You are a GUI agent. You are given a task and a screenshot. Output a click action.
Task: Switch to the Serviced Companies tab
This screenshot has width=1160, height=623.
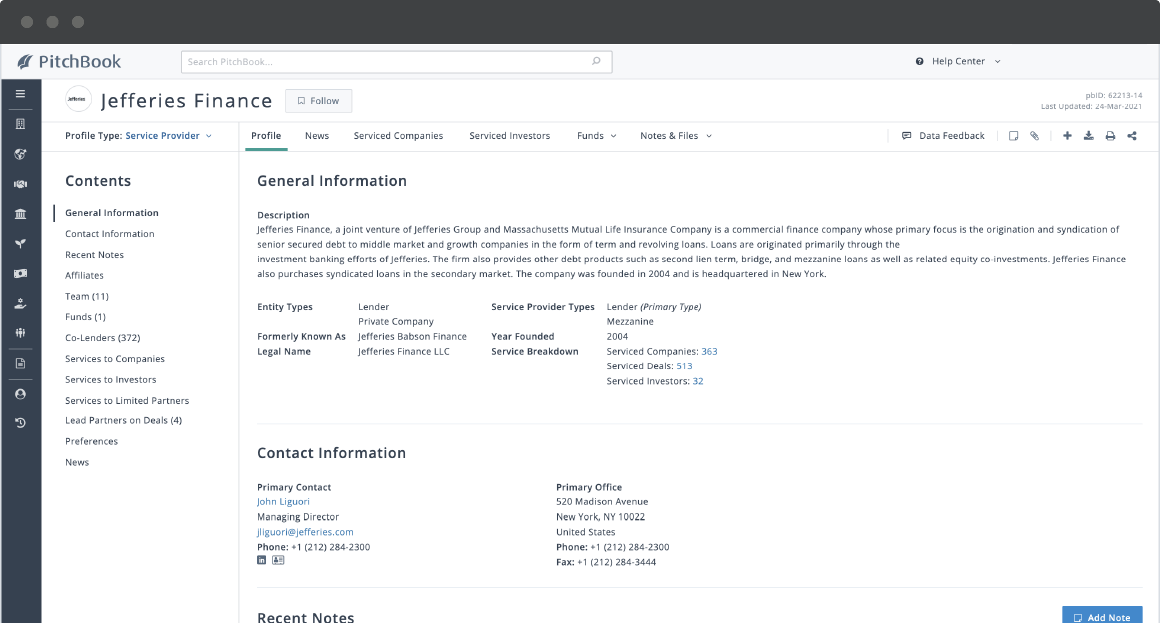tap(398, 135)
